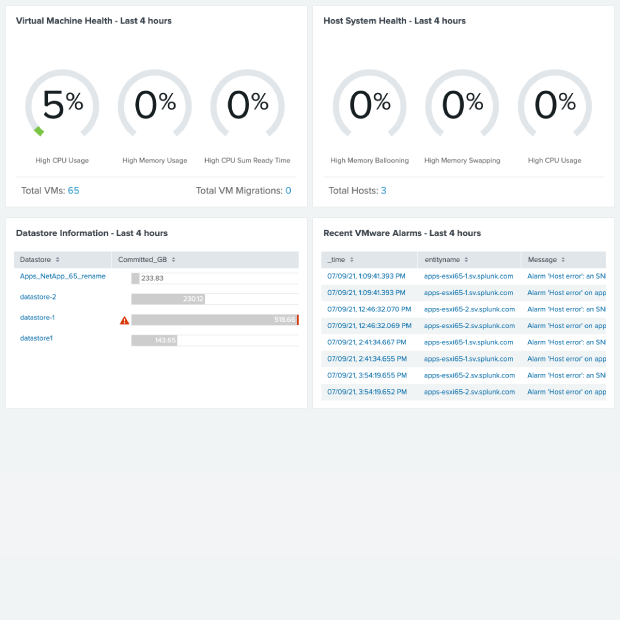Sort by the Committed_GB column arrows
Screen dimensions: 620x620
point(174,260)
